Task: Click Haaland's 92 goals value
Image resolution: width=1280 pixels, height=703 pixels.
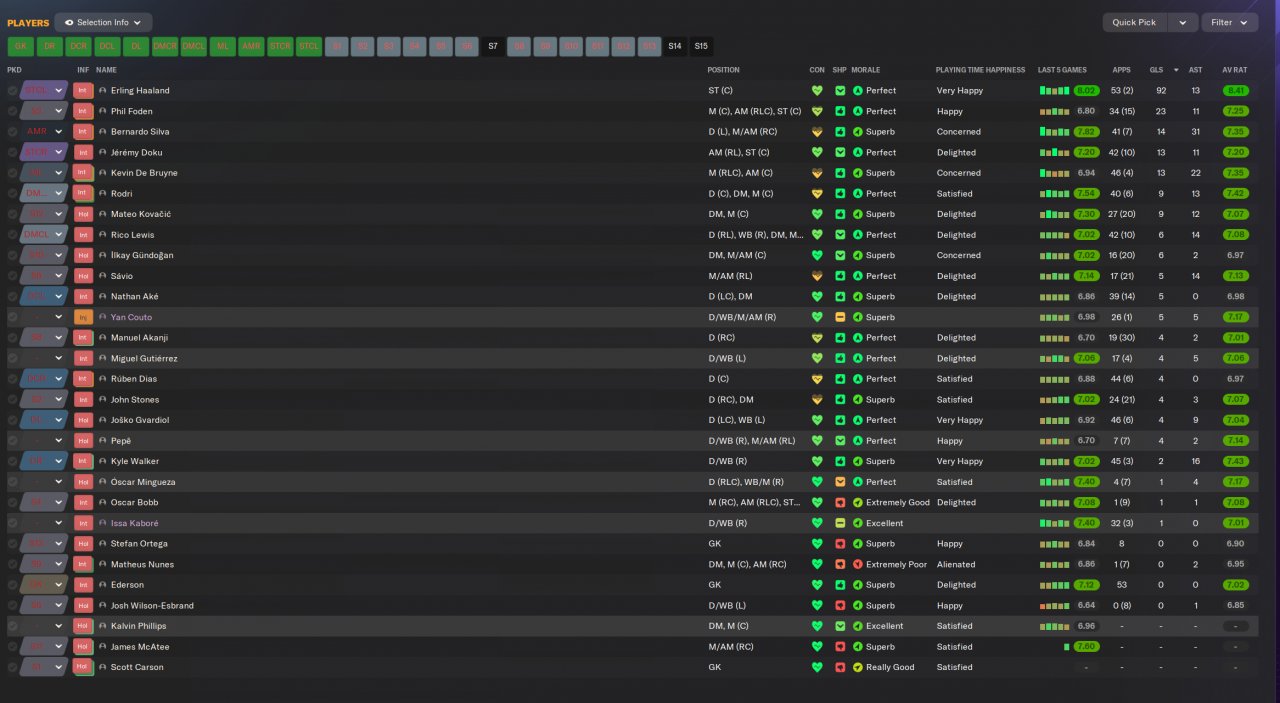Action: [x=1161, y=90]
